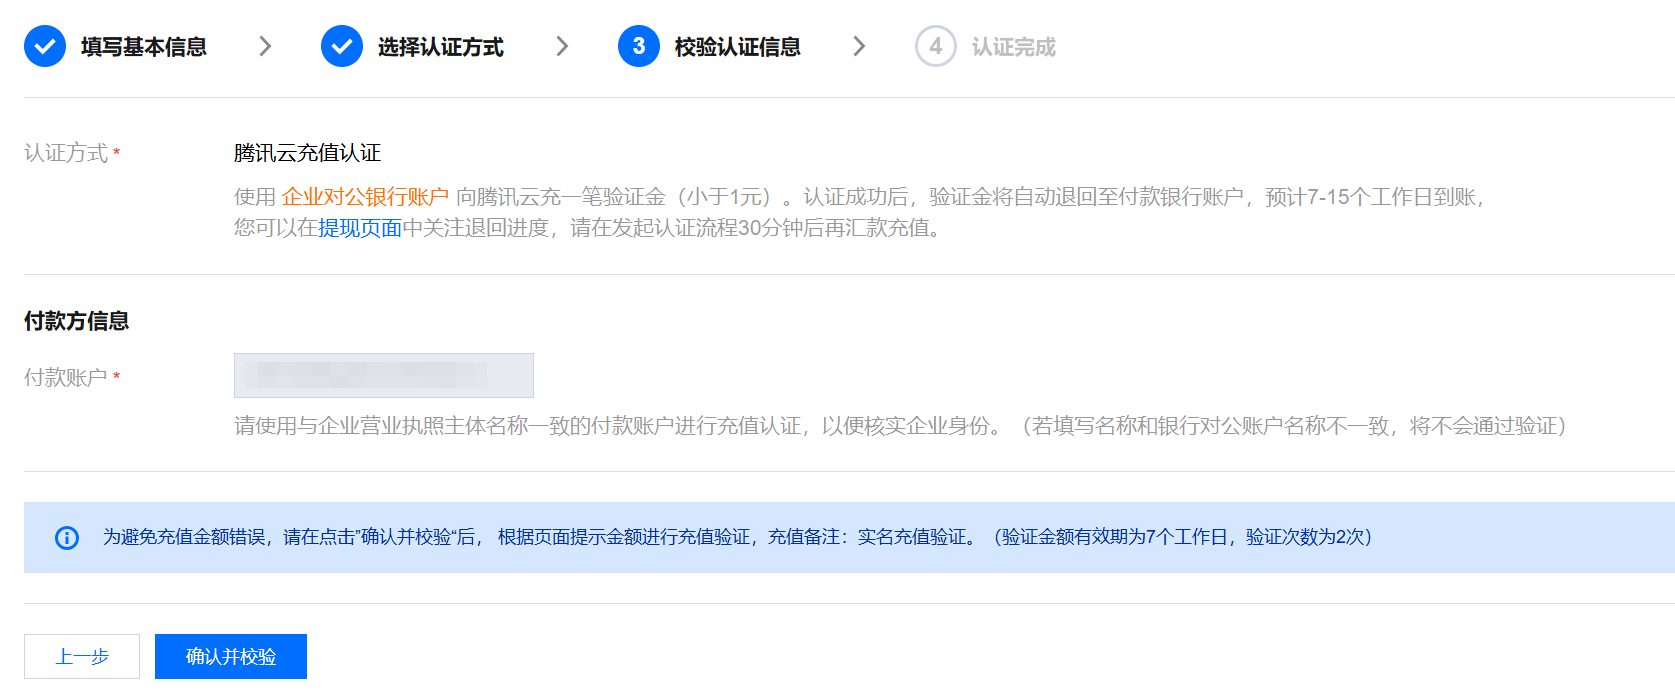This screenshot has height=695, width=1675.
Task: Click the step 3 number circle
Action: 639,46
